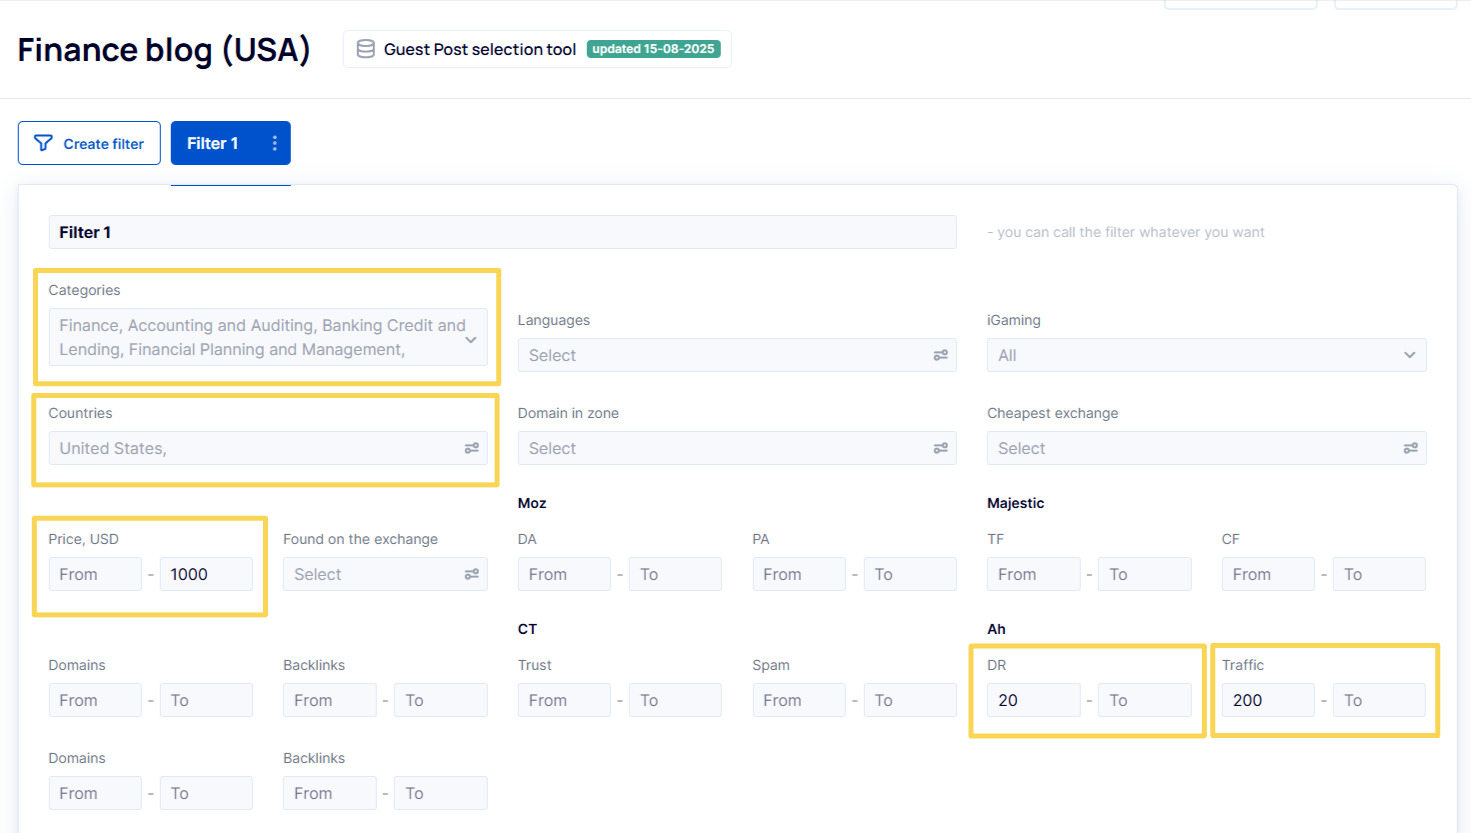The width and height of the screenshot is (1471, 833).
Task: Open the iGaming dropdown set to All
Action: pyautogui.click(x=1205, y=355)
